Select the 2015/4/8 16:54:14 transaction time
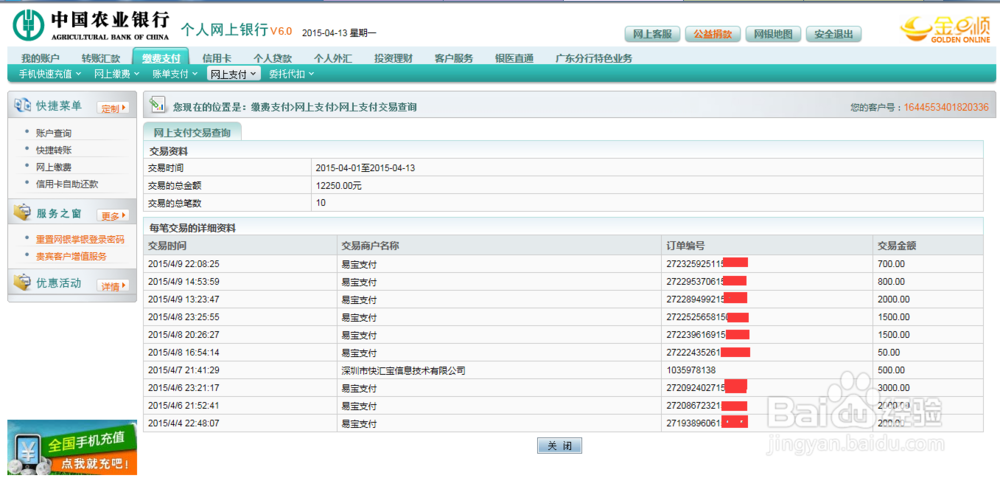The width and height of the screenshot is (1000, 478). [x=184, y=352]
